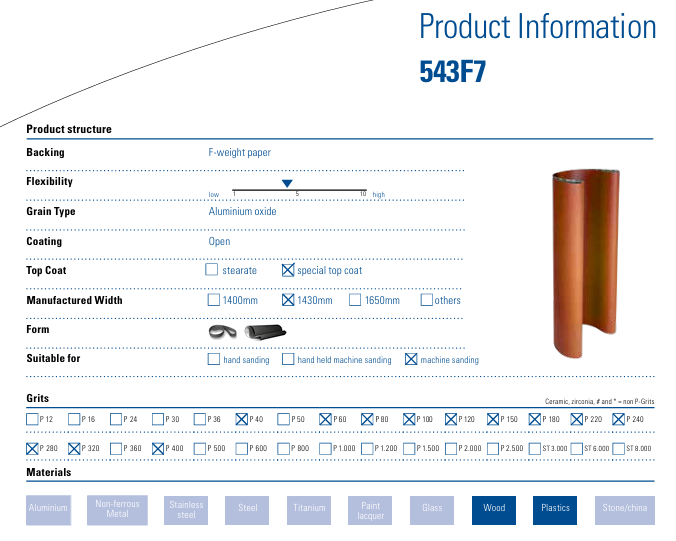
Task: Toggle the special top coat checkbox
Action: tap(288, 270)
